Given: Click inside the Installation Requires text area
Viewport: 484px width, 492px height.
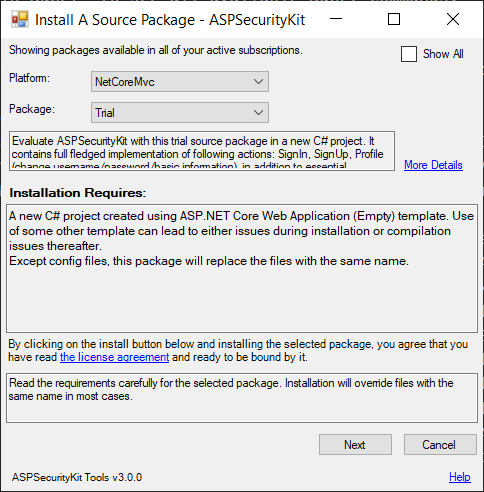Looking at the screenshot, I should point(242,268).
